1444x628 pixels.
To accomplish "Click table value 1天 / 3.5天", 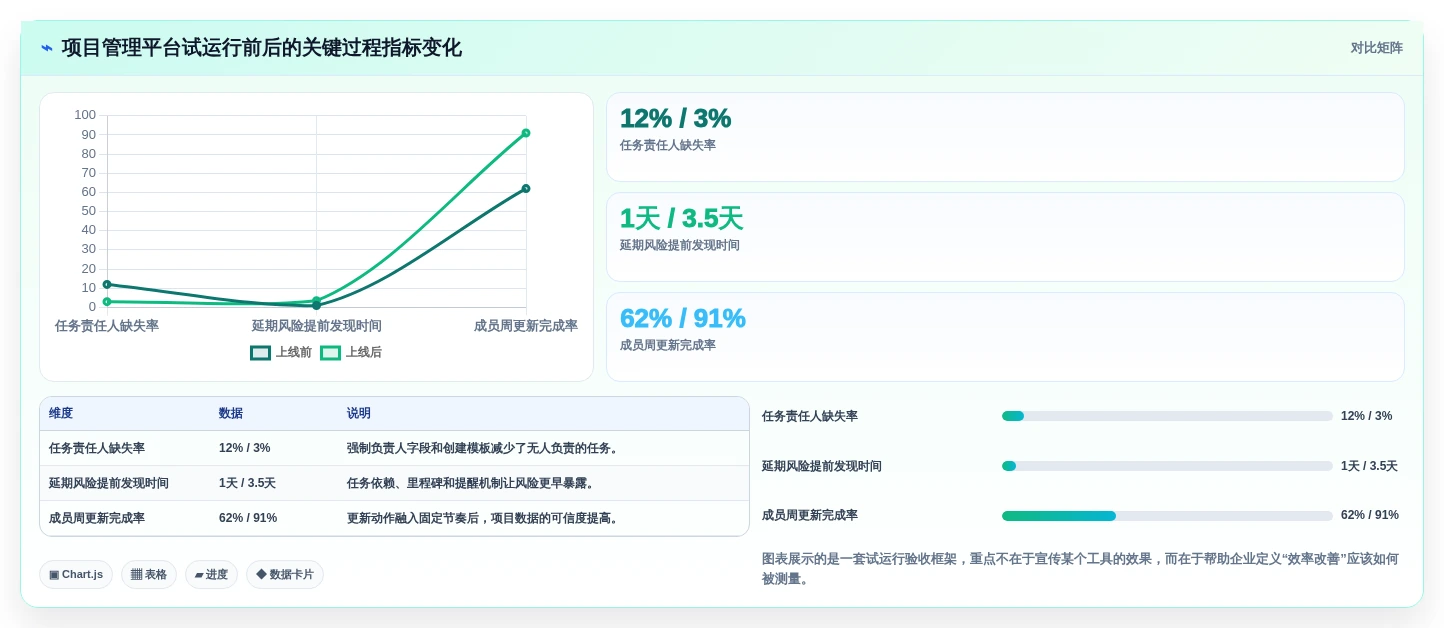I will point(248,483).
